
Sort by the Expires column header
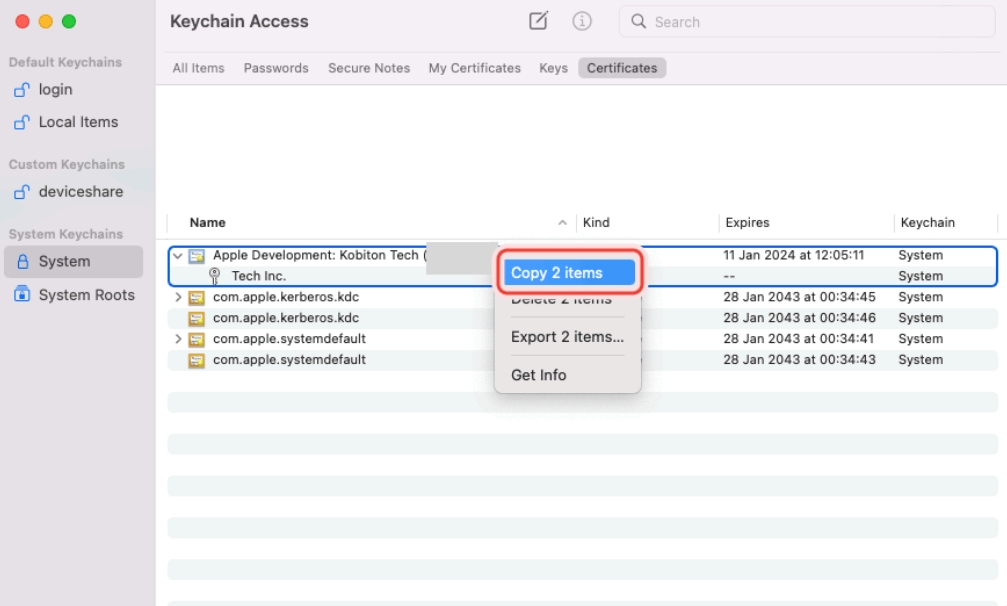click(x=747, y=223)
